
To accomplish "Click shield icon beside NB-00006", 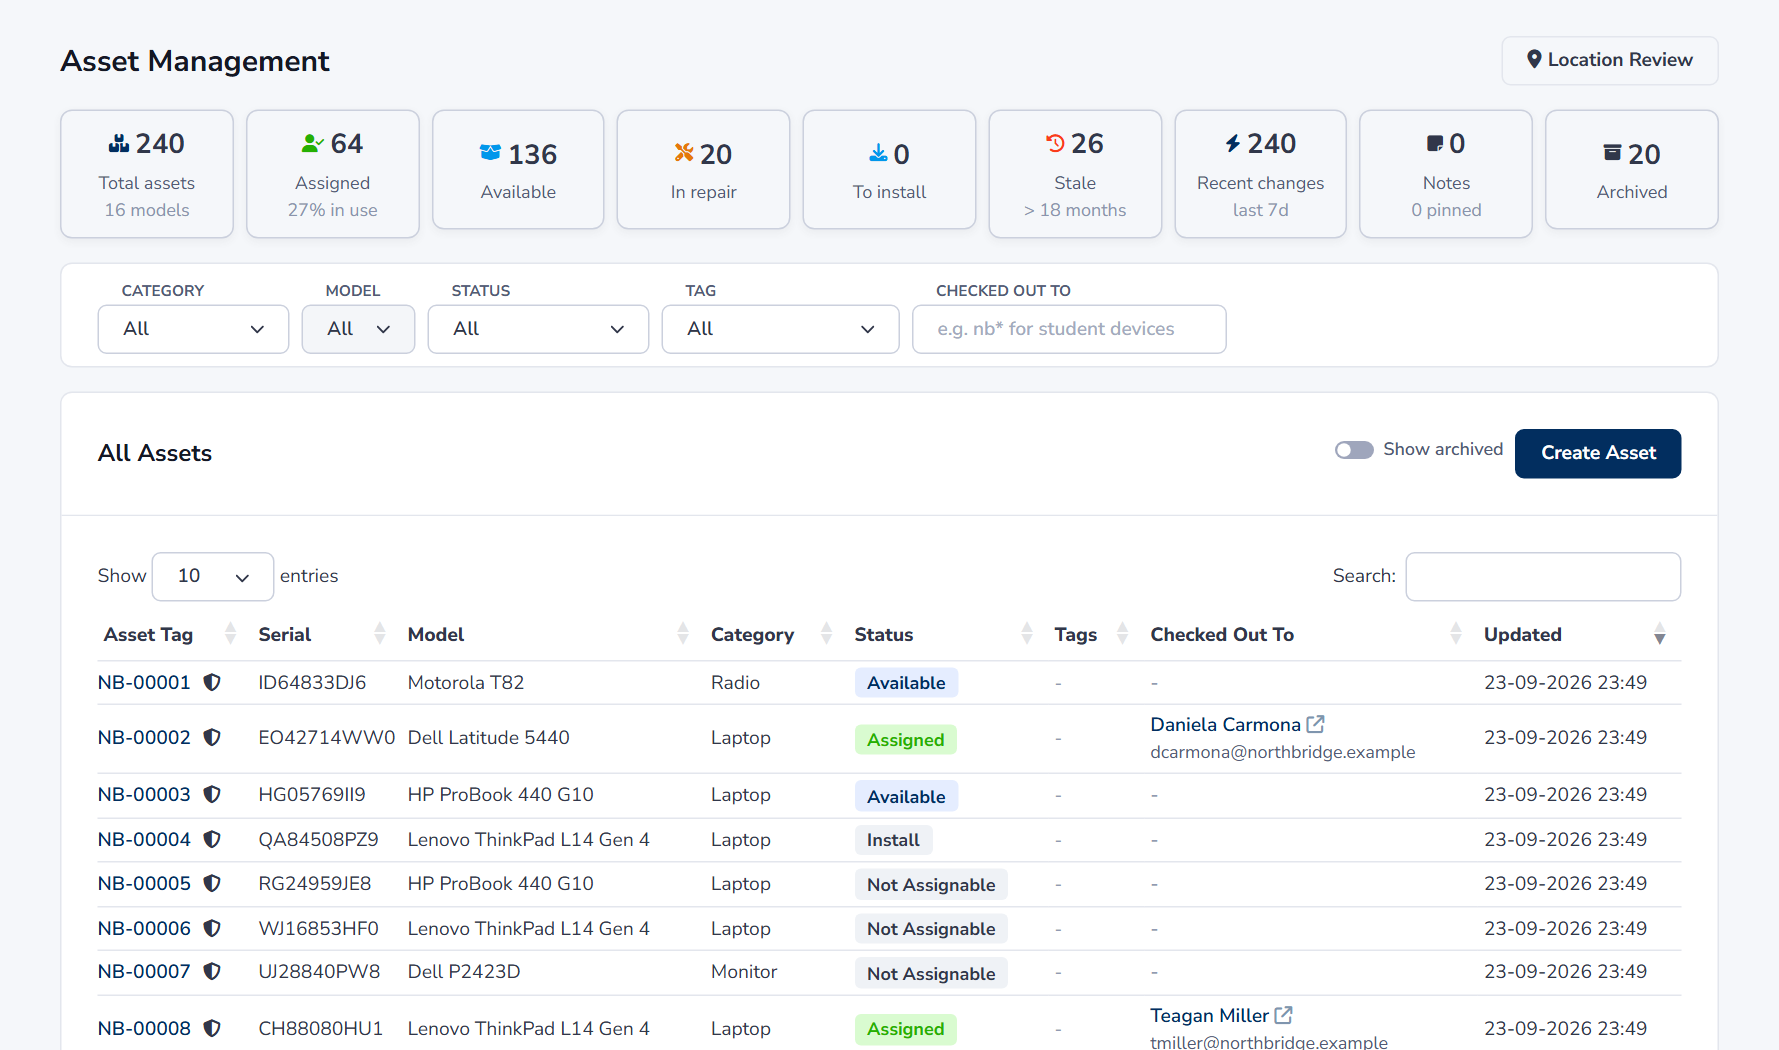I will click(212, 928).
